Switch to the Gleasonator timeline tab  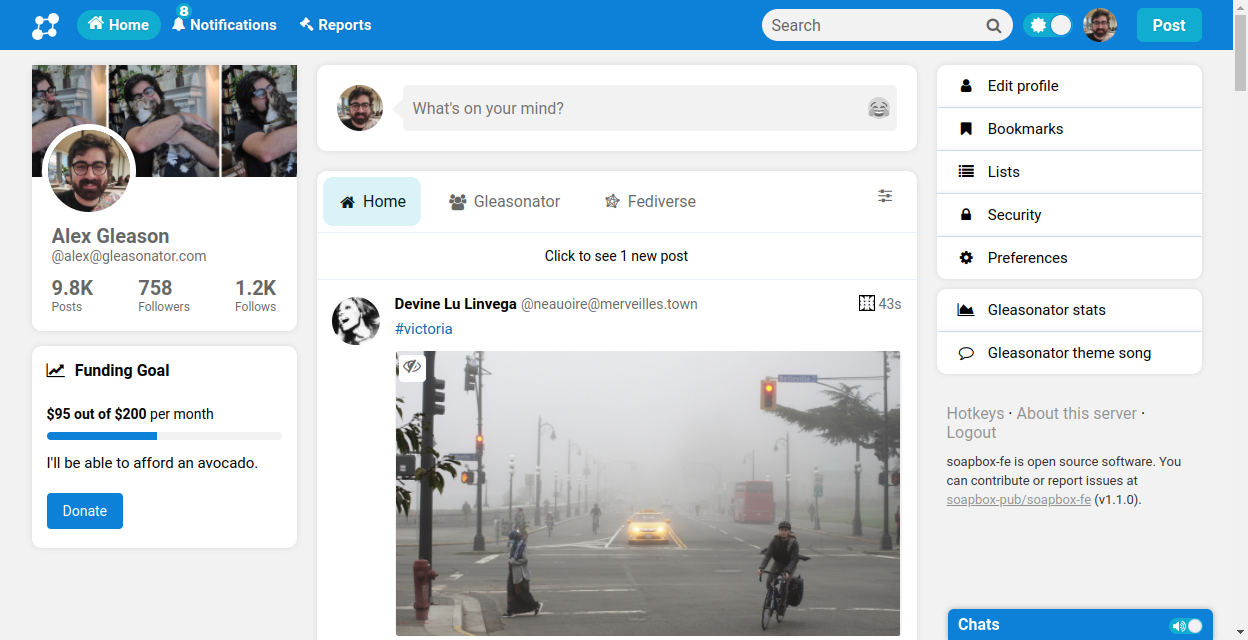click(x=504, y=202)
